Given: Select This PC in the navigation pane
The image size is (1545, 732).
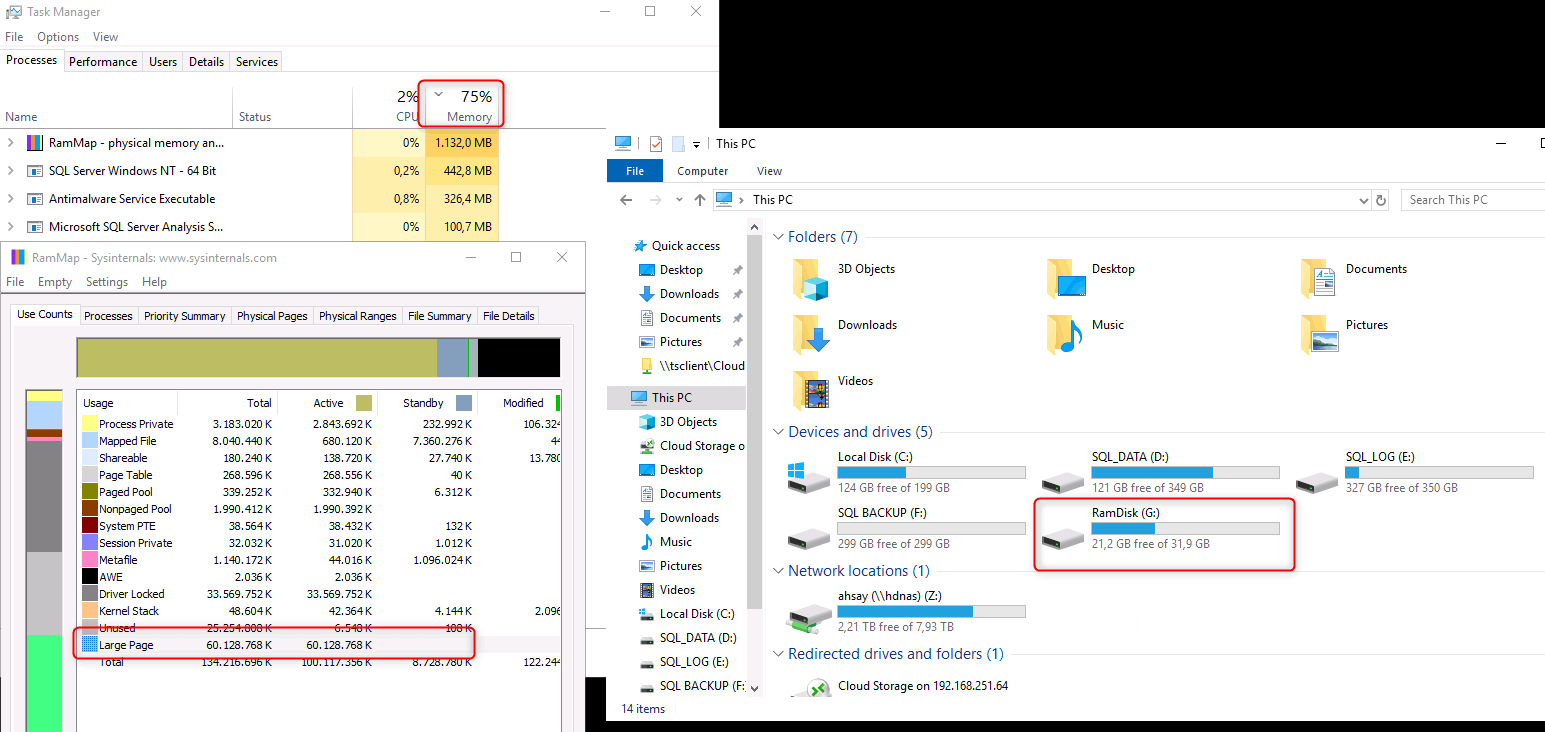Looking at the screenshot, I should pos(675,398).
